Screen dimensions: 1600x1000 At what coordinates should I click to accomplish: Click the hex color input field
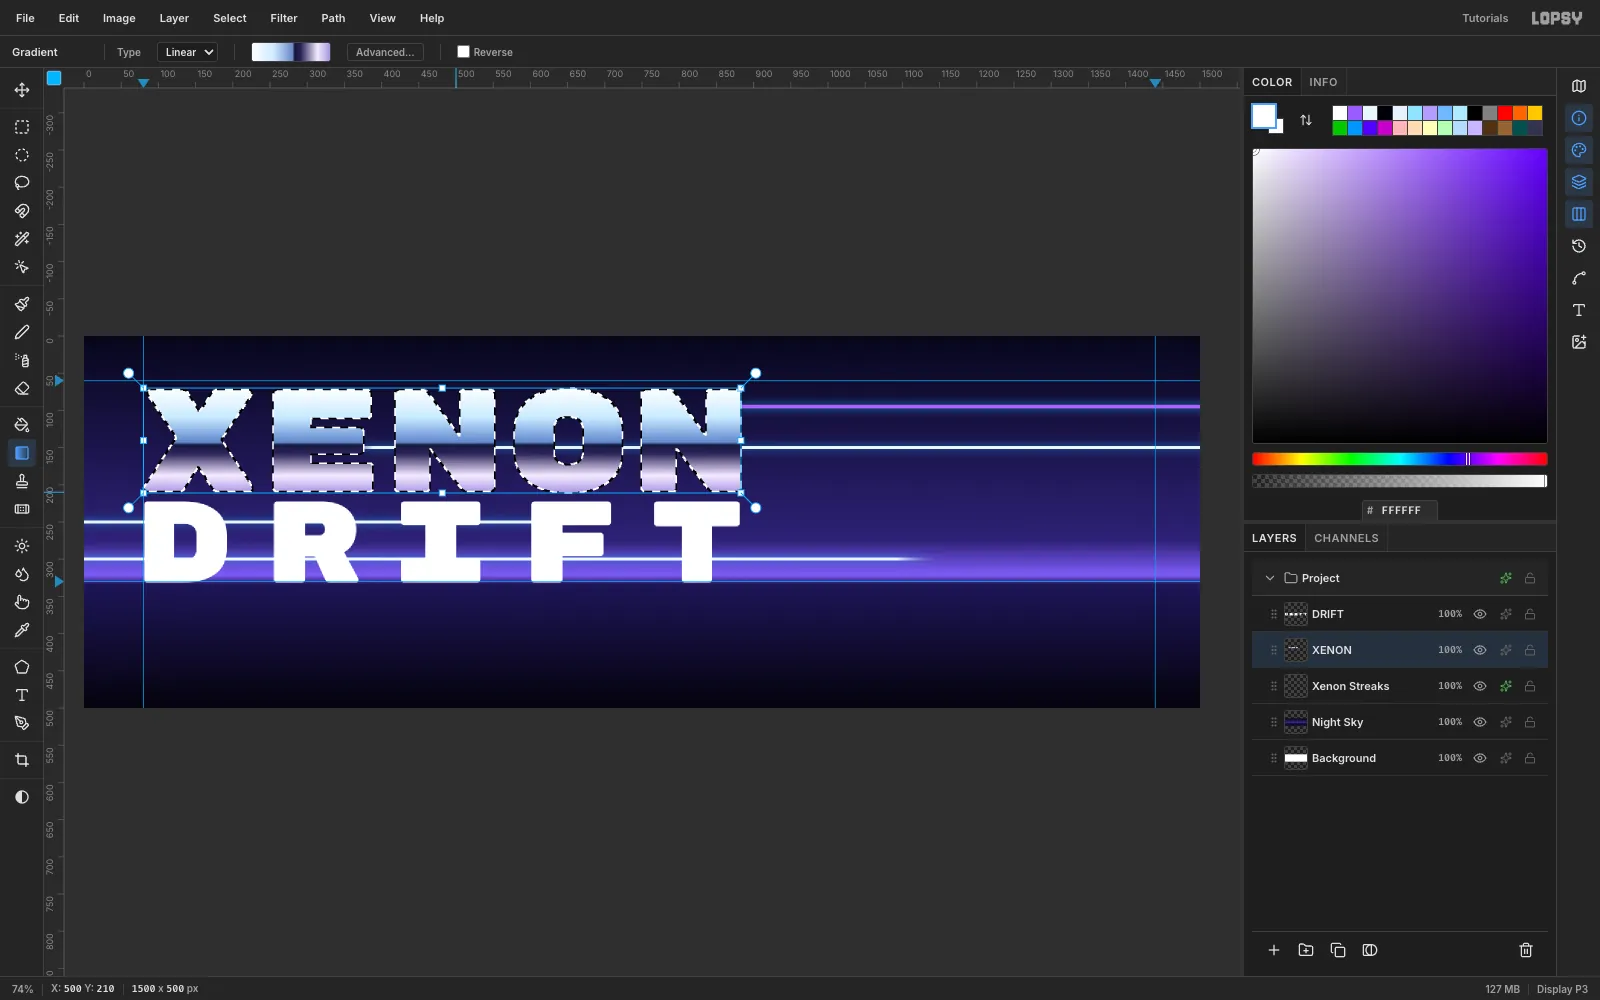coord(1400,510)
